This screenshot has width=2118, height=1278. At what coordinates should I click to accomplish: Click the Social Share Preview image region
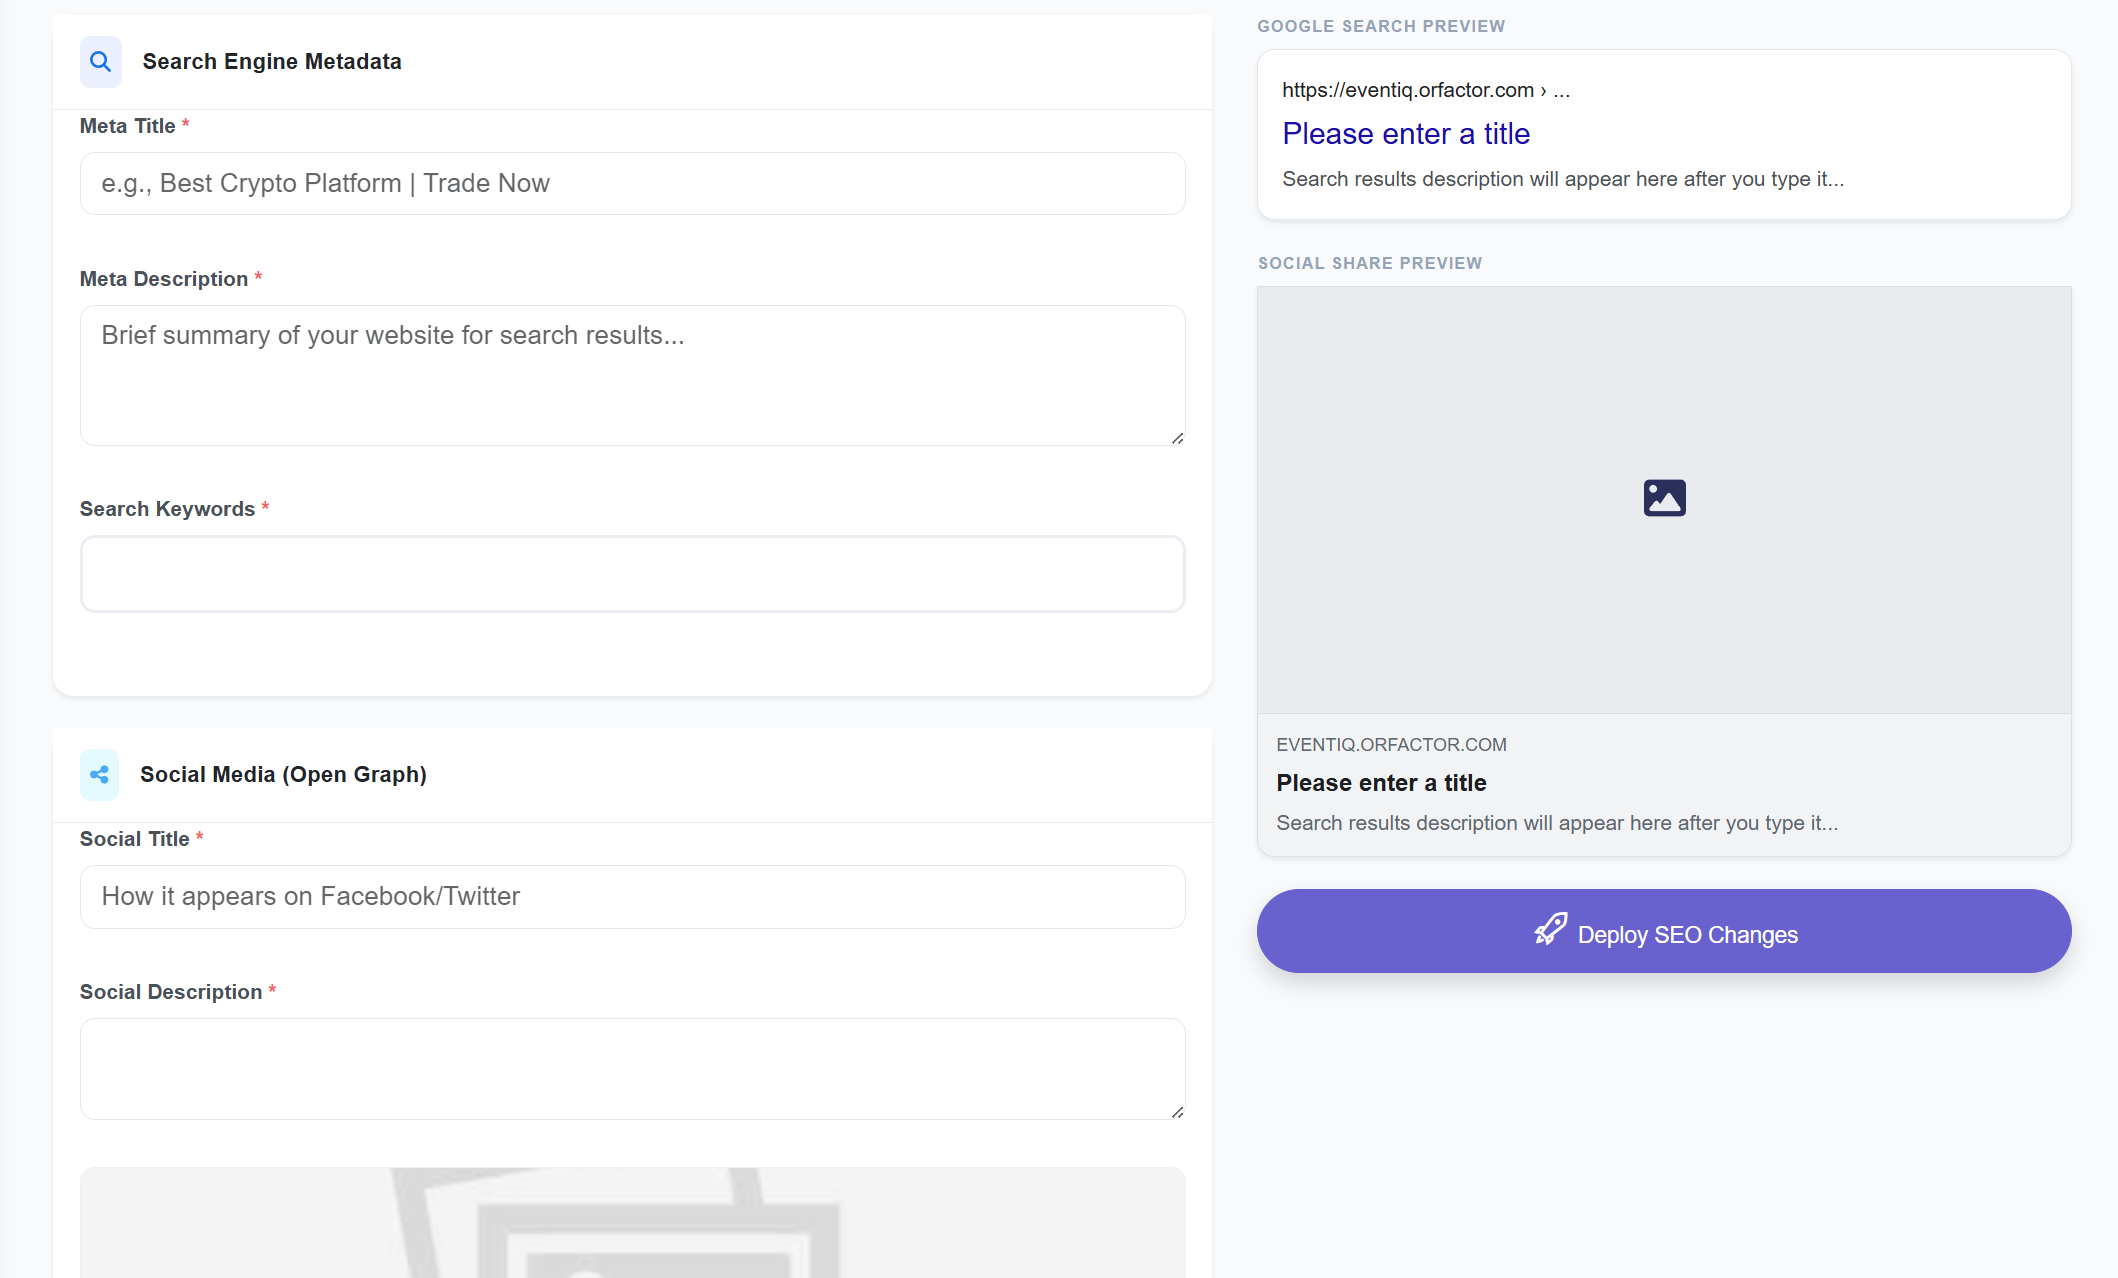click(x=1663, y=500)
